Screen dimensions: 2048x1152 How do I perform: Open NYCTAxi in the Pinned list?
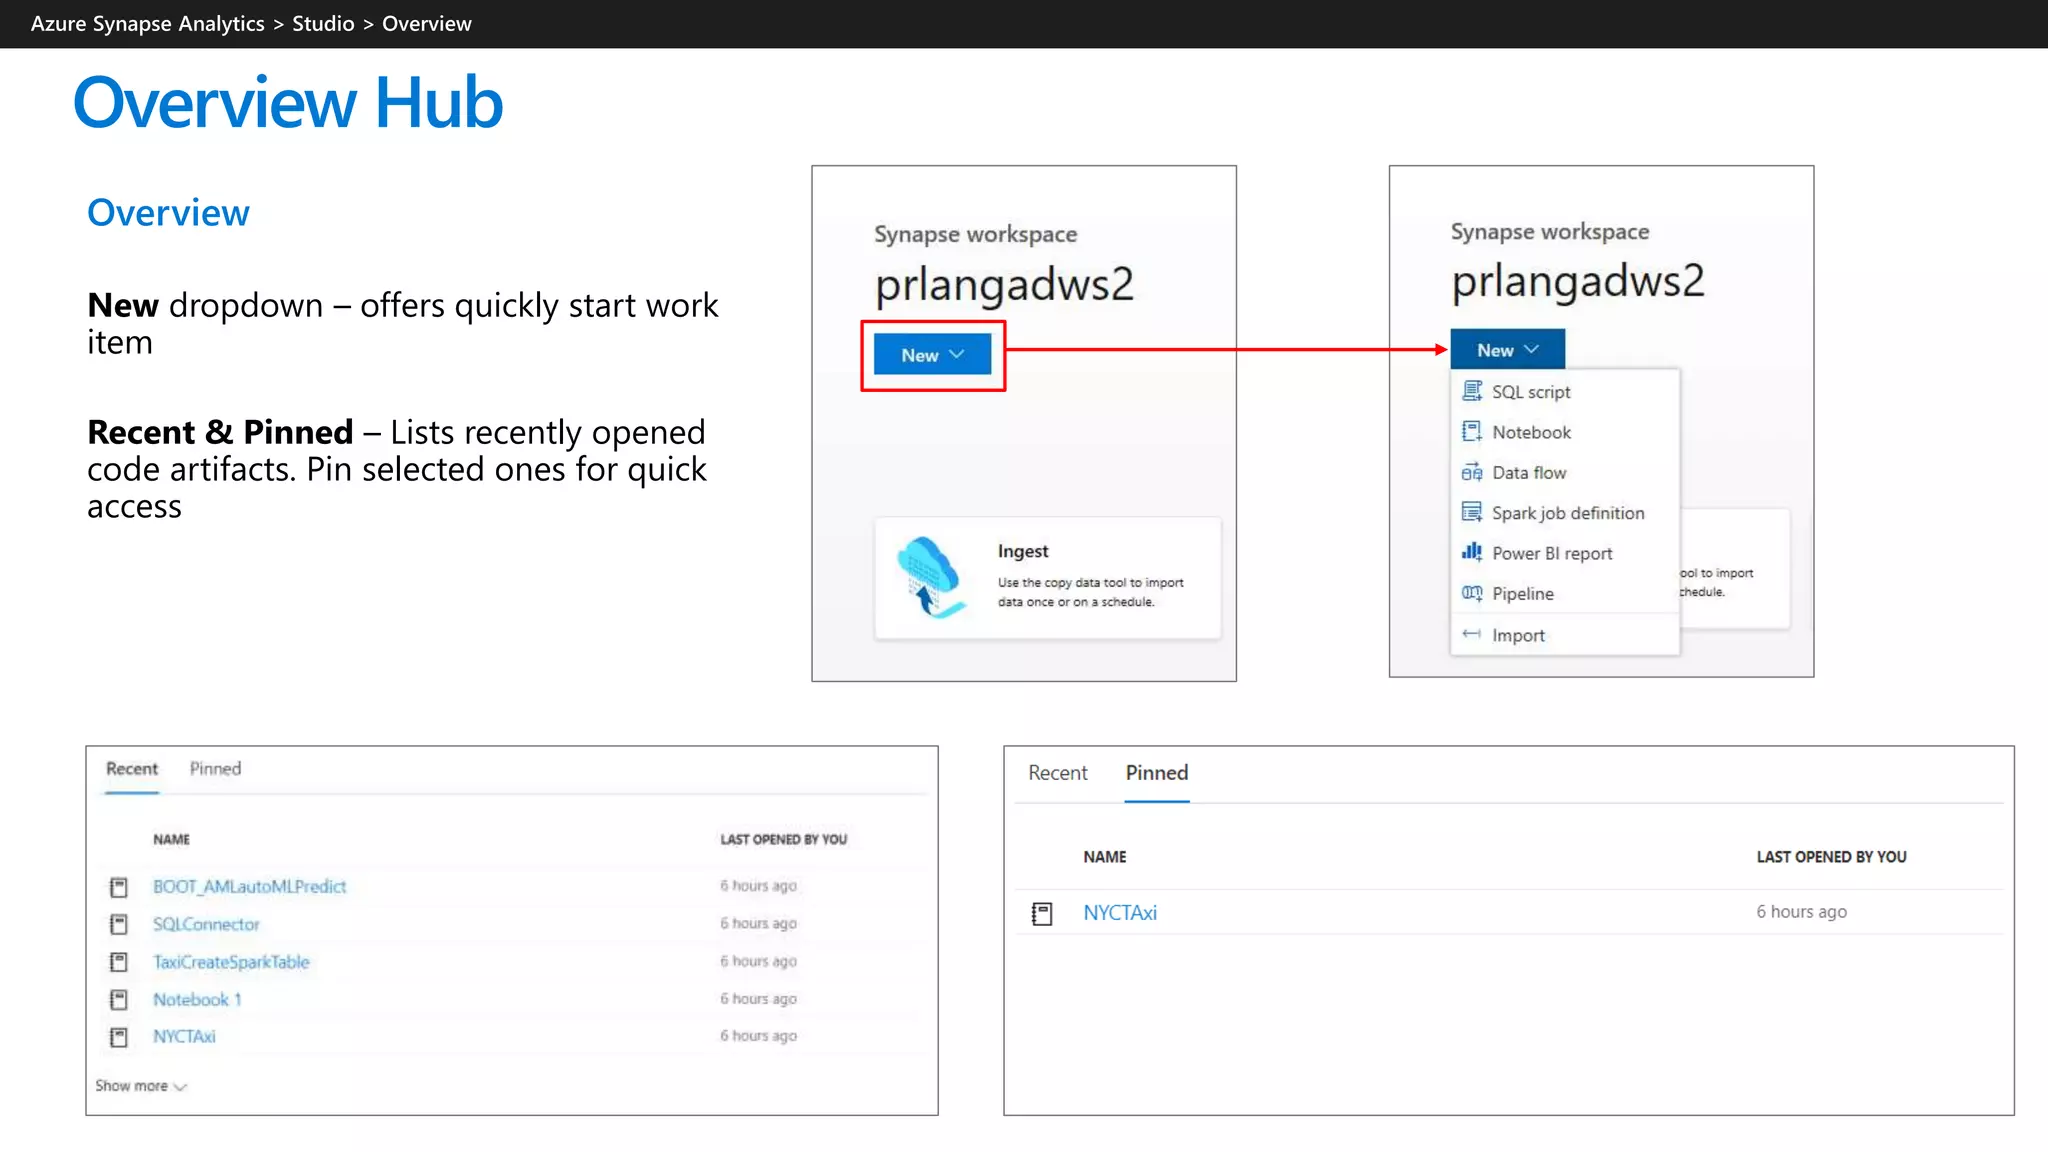pos(1120,913)
